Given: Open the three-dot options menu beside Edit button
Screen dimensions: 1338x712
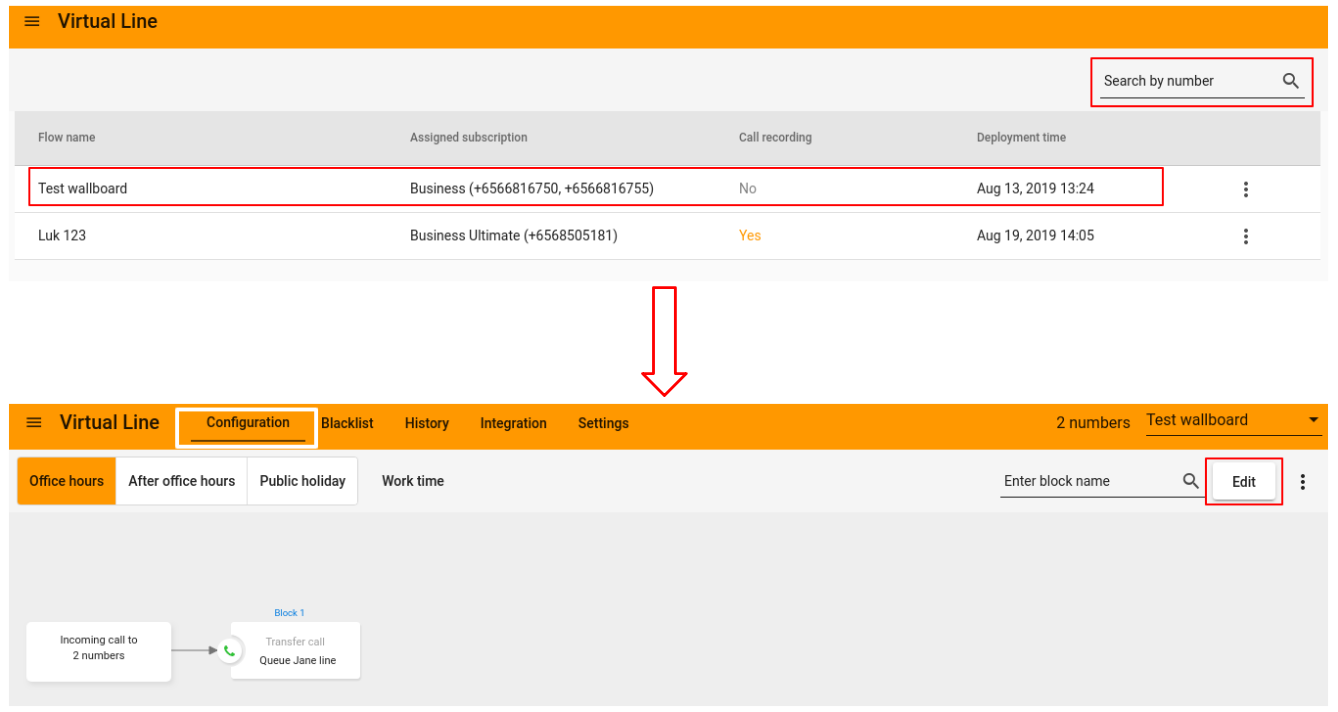Looking at the screenshot, I should click(1302, 482).
